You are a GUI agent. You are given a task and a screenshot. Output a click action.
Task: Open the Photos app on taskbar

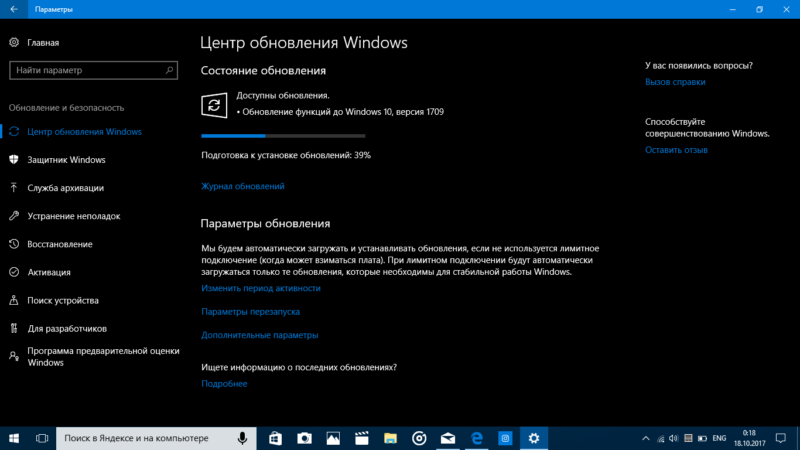pos(333,438)
